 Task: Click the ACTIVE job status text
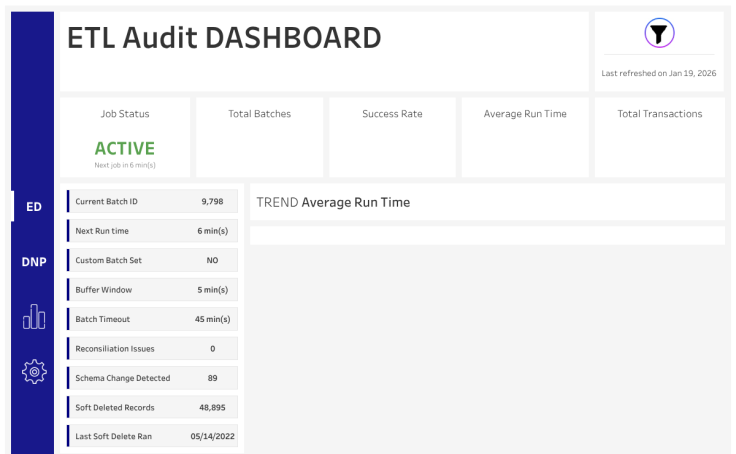pos(125,148)
